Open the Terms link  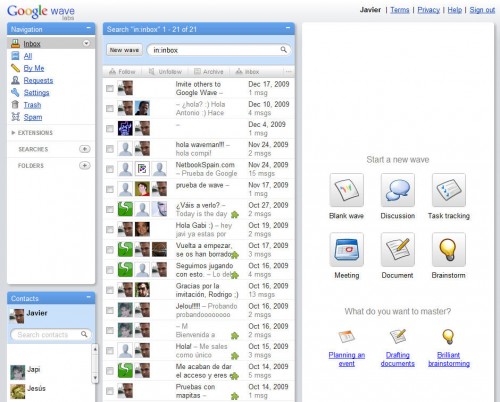pos(400,10)
